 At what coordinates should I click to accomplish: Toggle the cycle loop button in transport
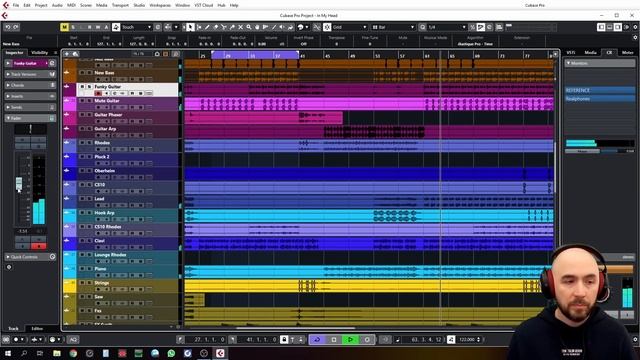point(317,339)
